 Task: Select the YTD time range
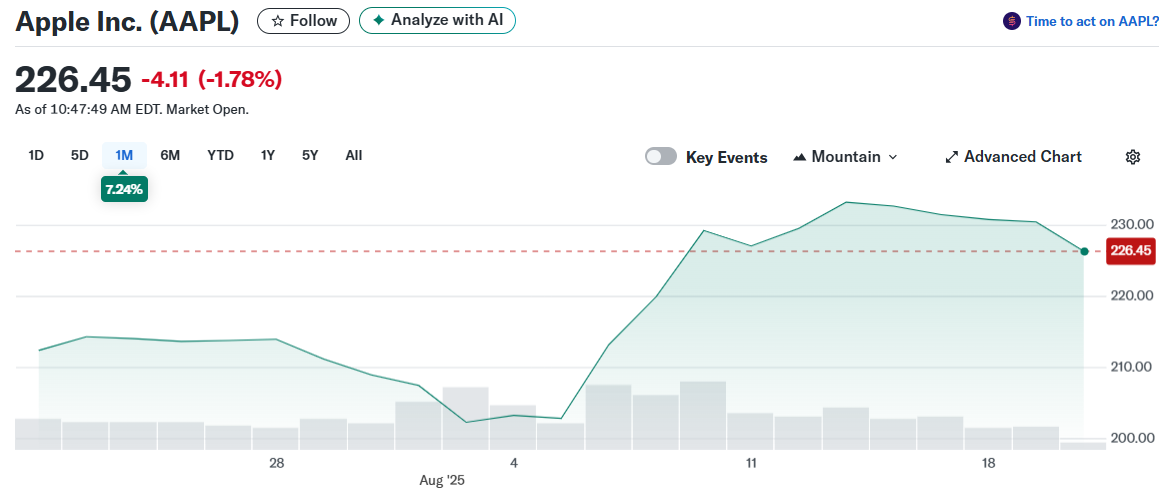220,156
